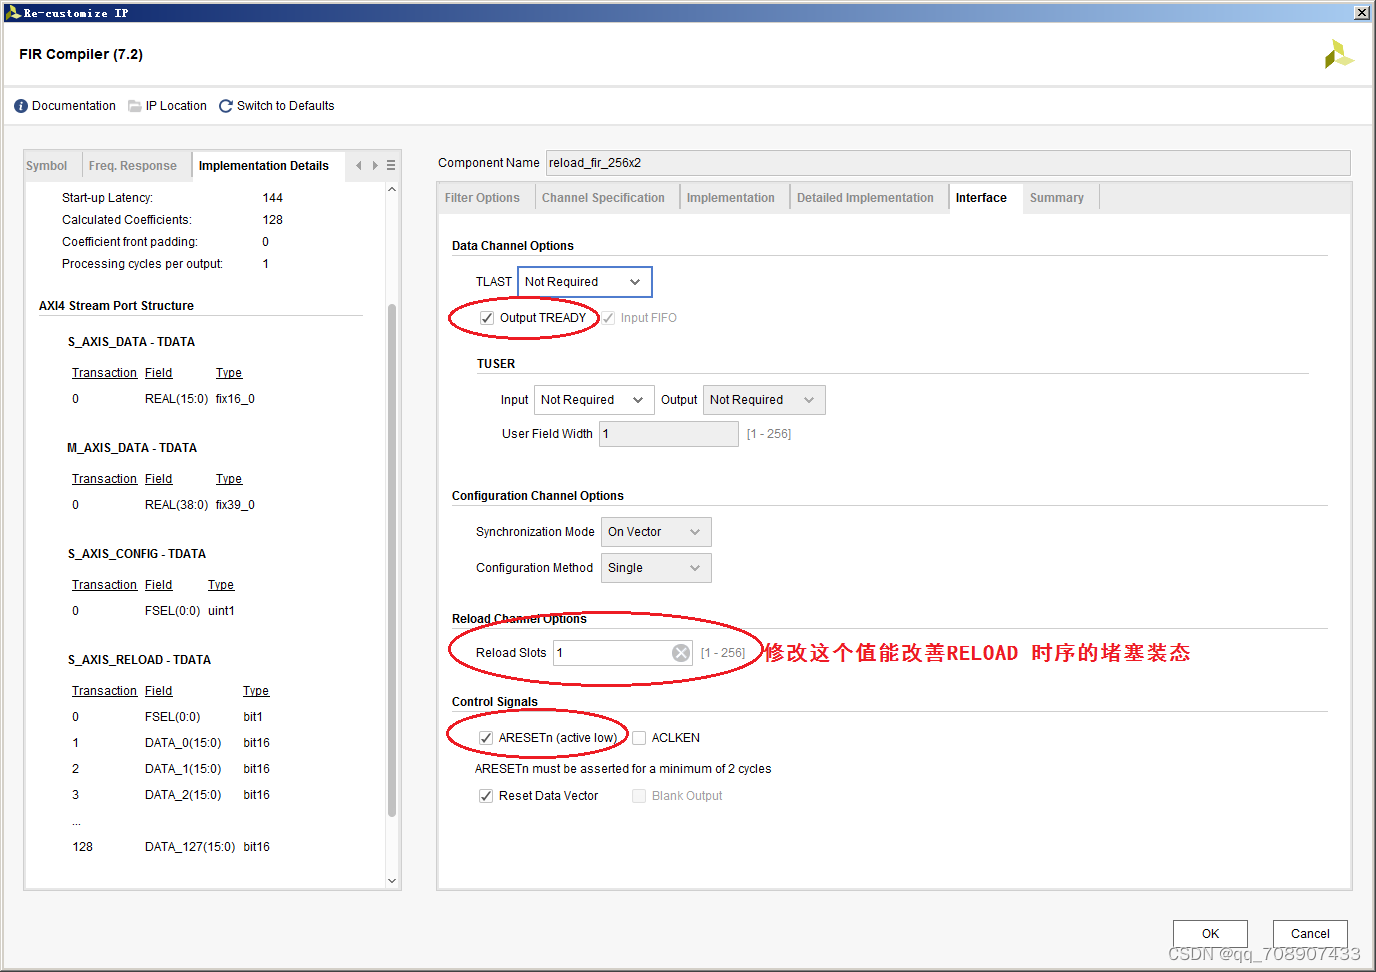Click the uint1 type entry
Image resolution: width=1376 pixels, height=972 pixels.
point(221,611)
